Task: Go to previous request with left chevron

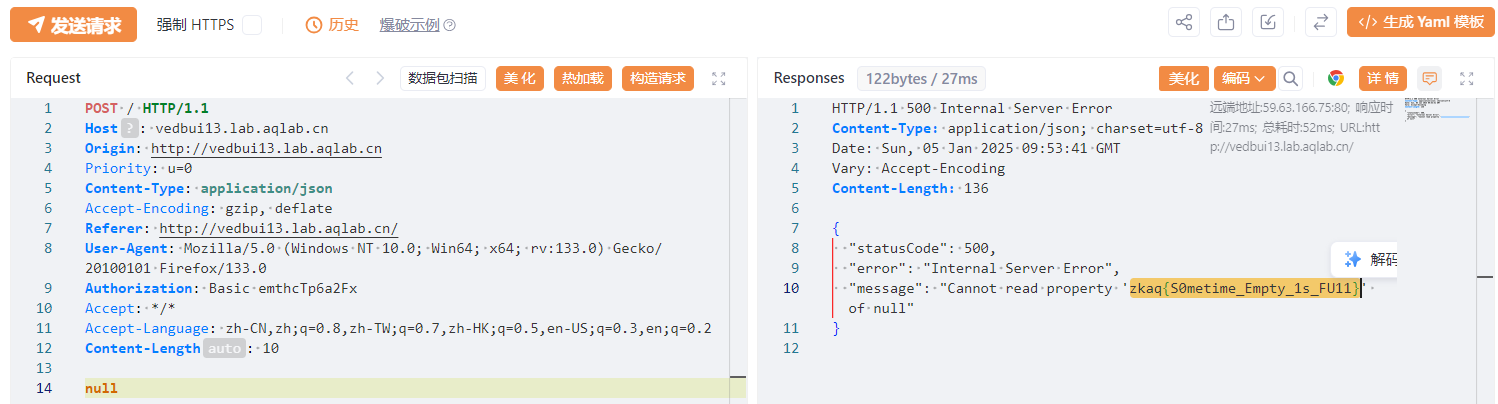Action: 349,78
